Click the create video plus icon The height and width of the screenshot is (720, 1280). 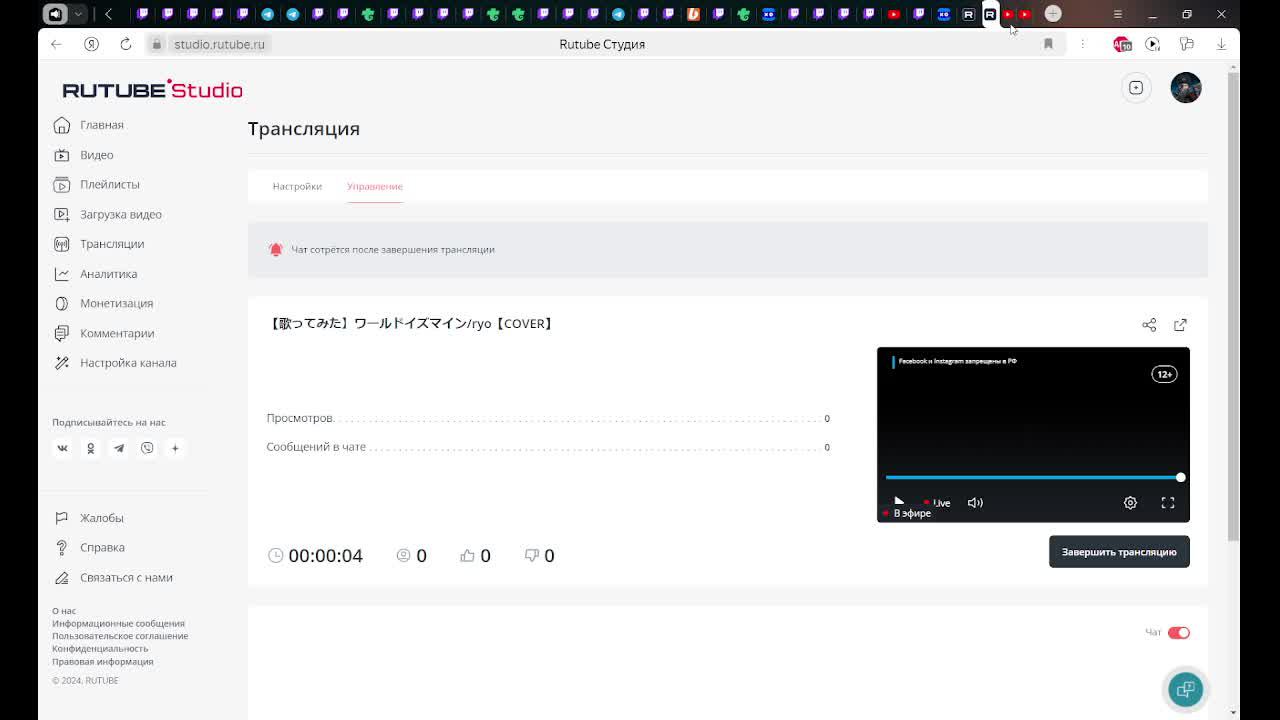pyautogui.click(x=1136, y=88)
